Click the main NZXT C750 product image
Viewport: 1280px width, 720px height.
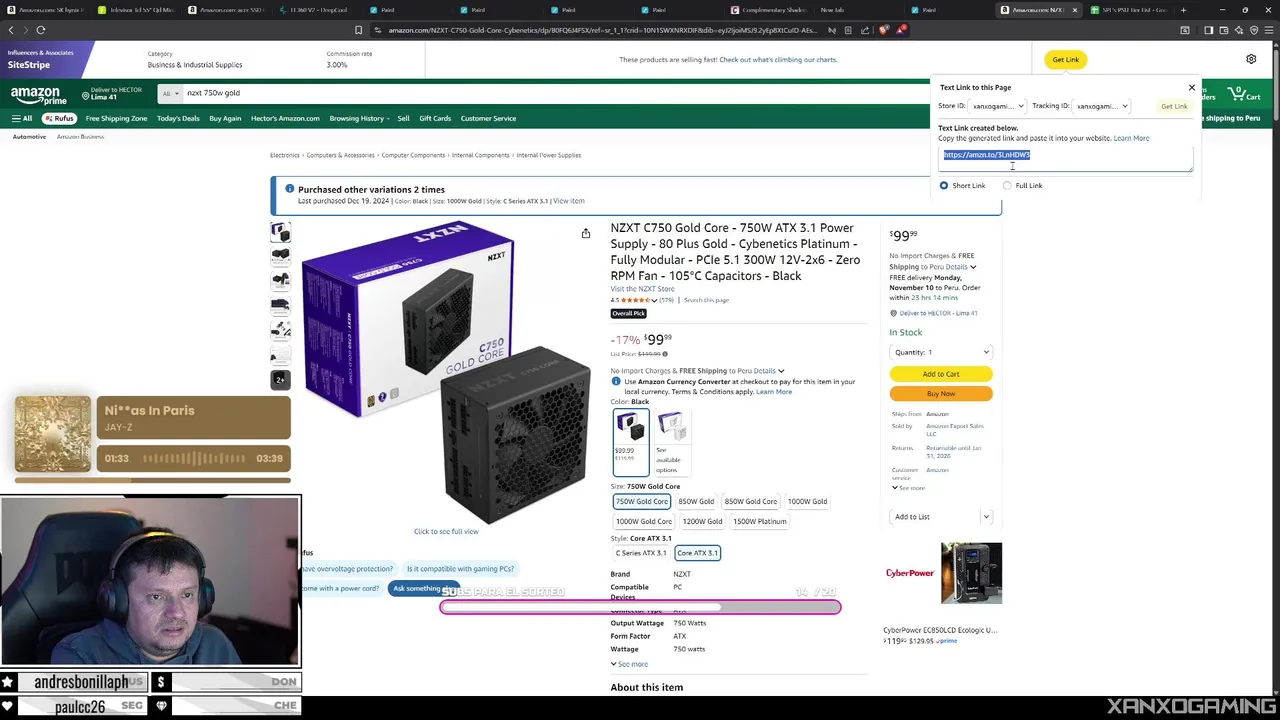446,372
